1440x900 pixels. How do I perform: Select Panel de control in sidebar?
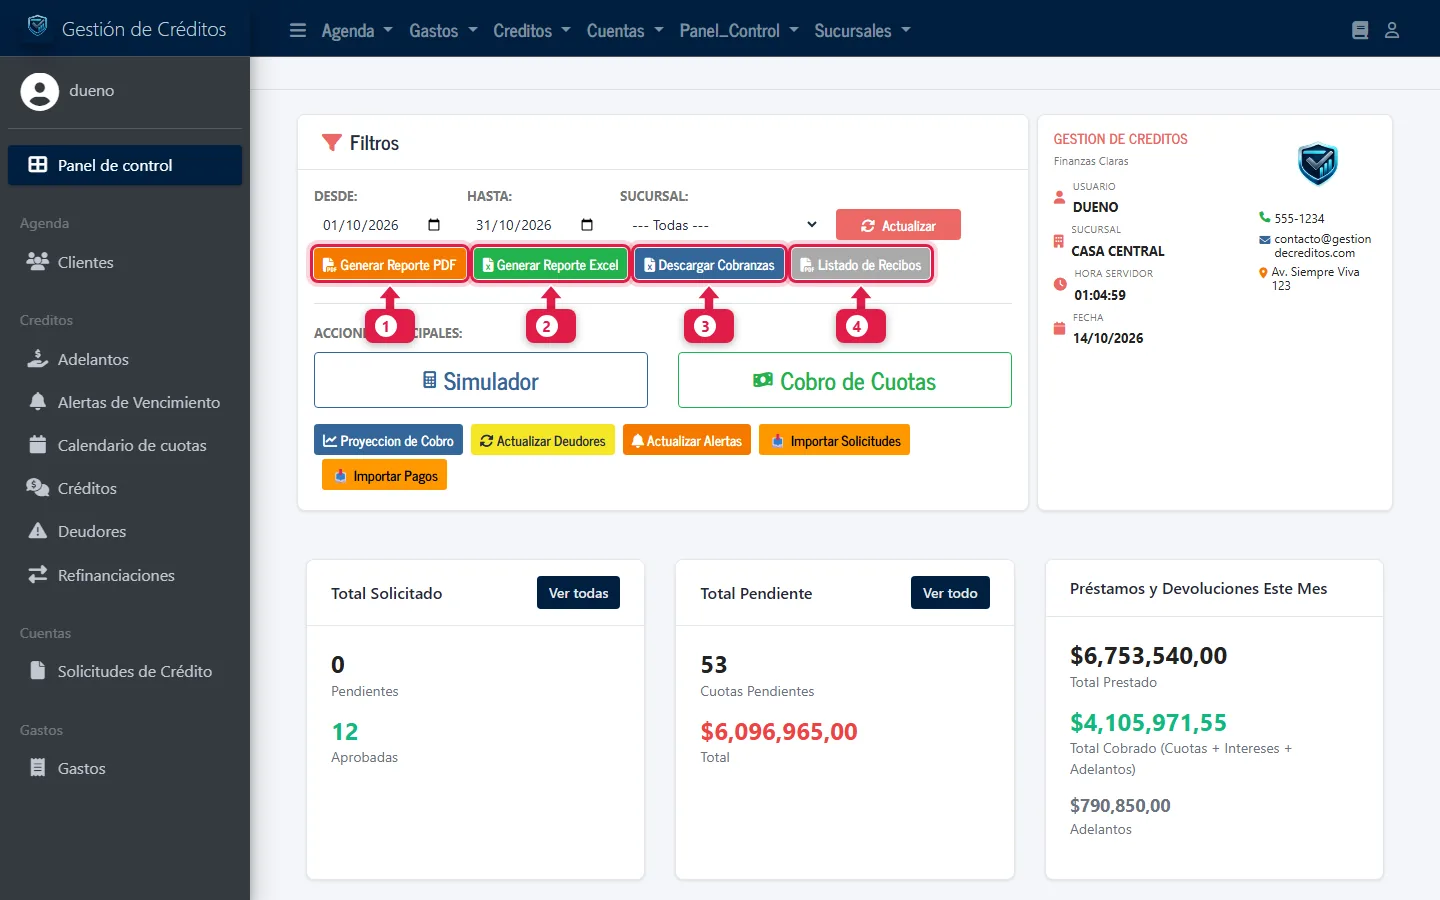125,165
